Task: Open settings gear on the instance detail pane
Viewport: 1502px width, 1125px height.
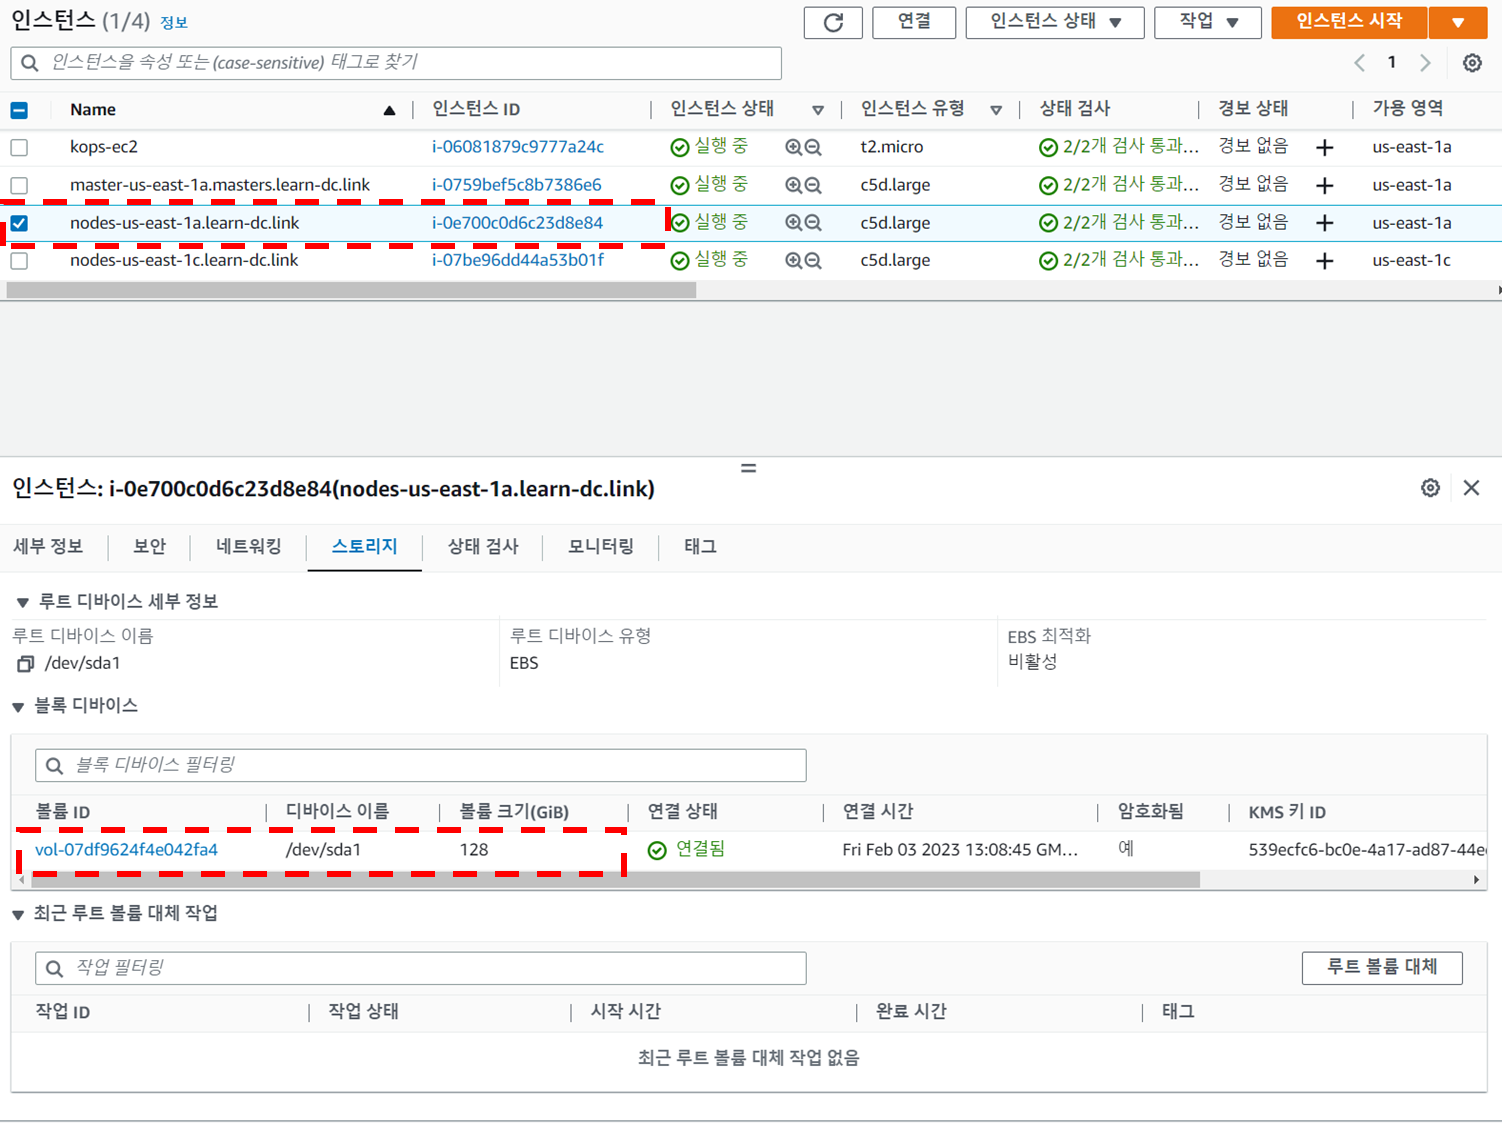Action: click(x=1430, y=488)
